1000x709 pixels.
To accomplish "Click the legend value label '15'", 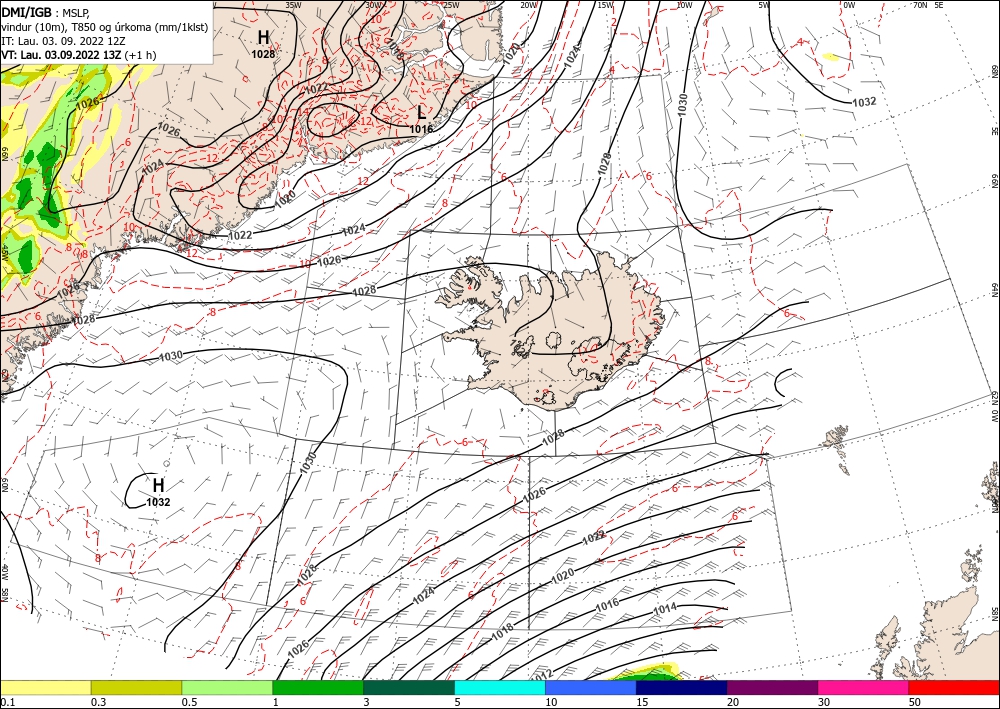I will (x=642, y=702).
